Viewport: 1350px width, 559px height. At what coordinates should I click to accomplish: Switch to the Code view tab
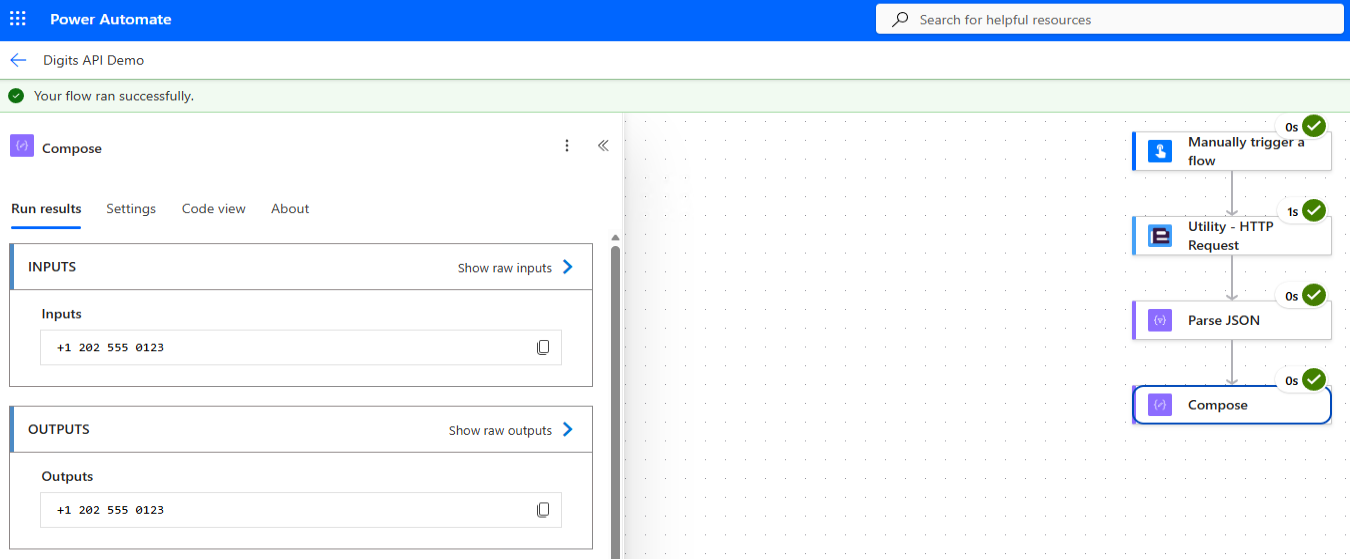point(214,208)
